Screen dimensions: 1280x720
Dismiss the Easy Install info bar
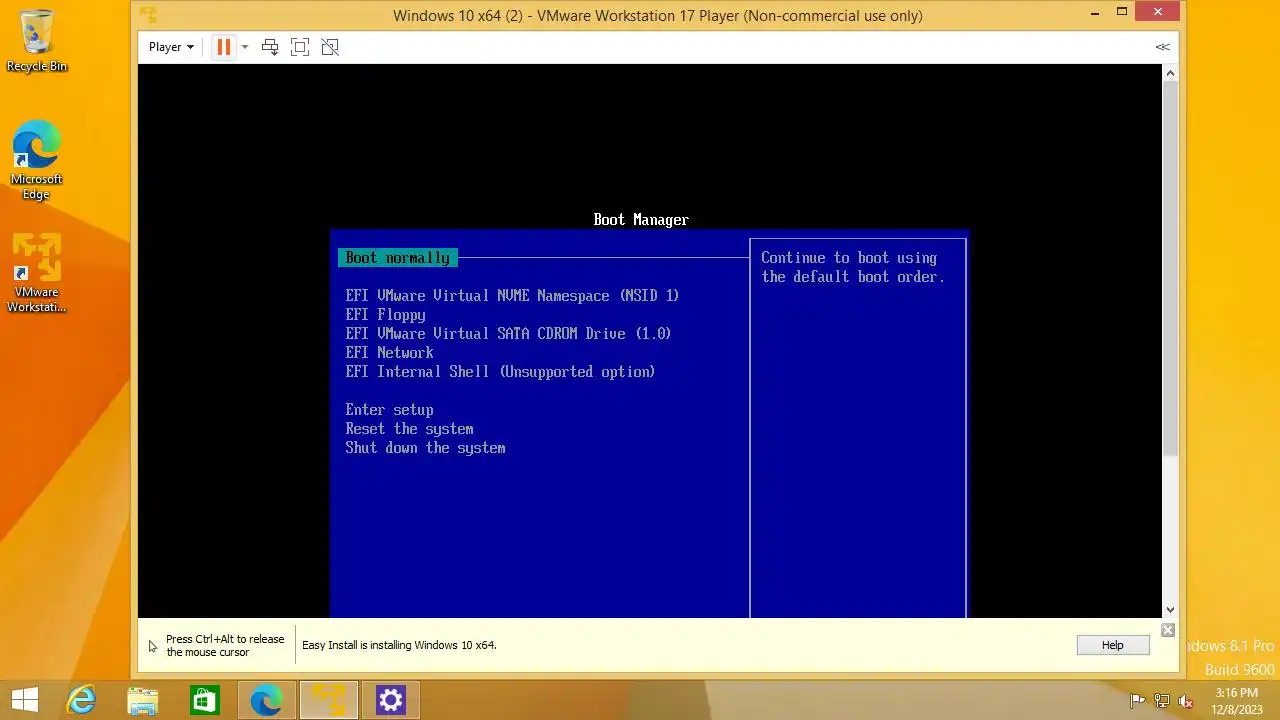[x=1168, y=630]
